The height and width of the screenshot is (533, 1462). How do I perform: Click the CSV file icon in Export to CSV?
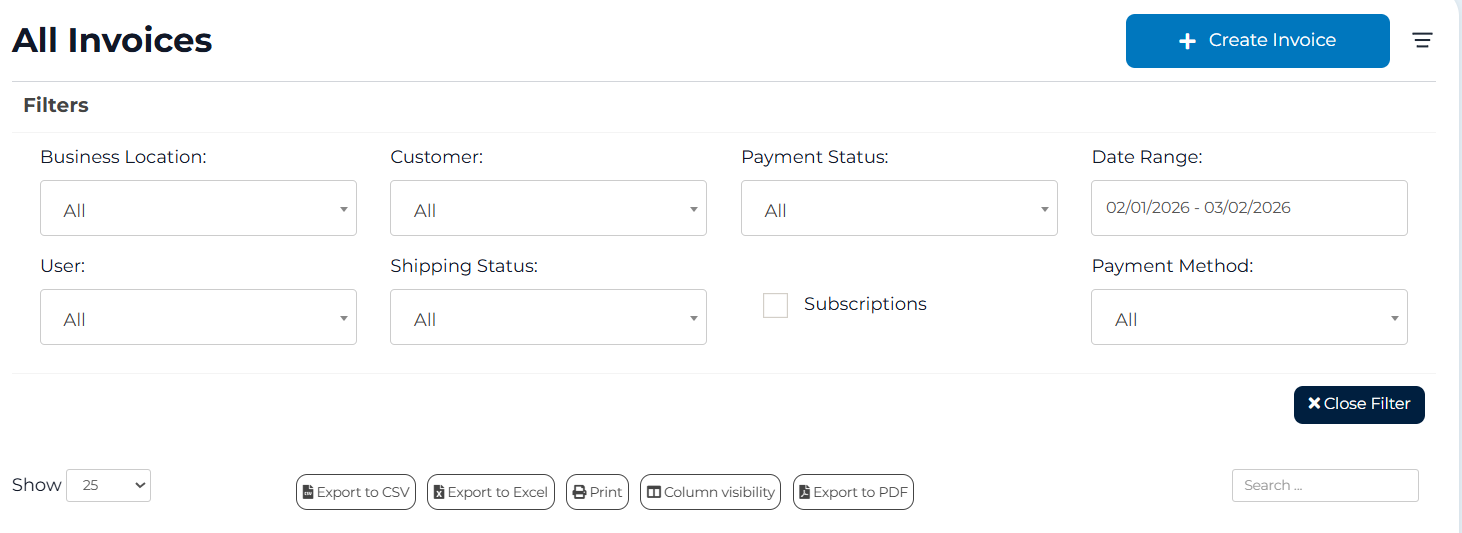308,492
